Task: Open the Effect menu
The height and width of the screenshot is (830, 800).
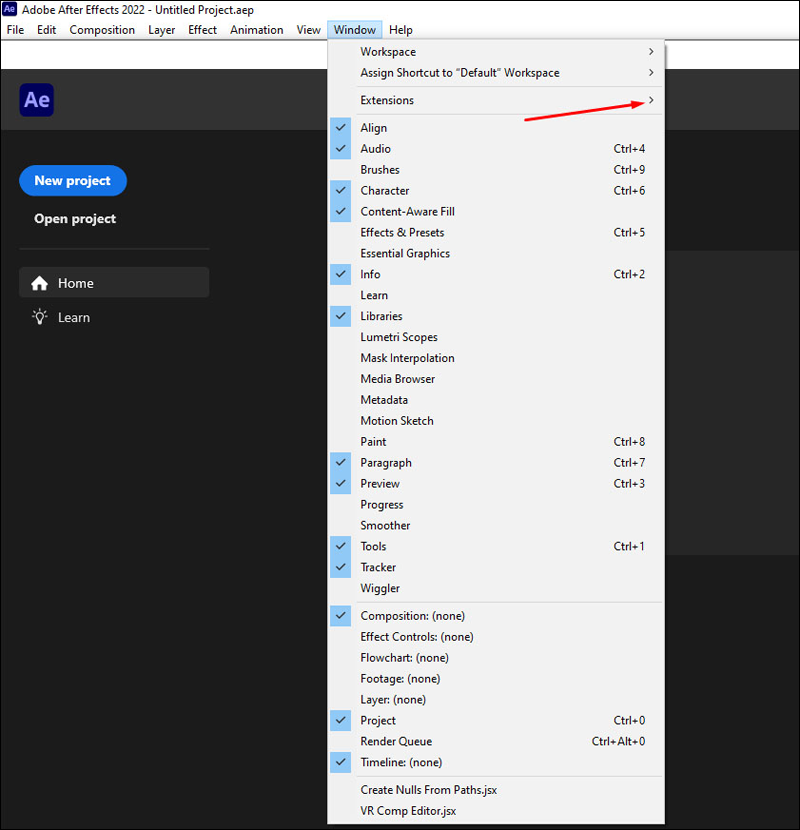Action: 202,30
